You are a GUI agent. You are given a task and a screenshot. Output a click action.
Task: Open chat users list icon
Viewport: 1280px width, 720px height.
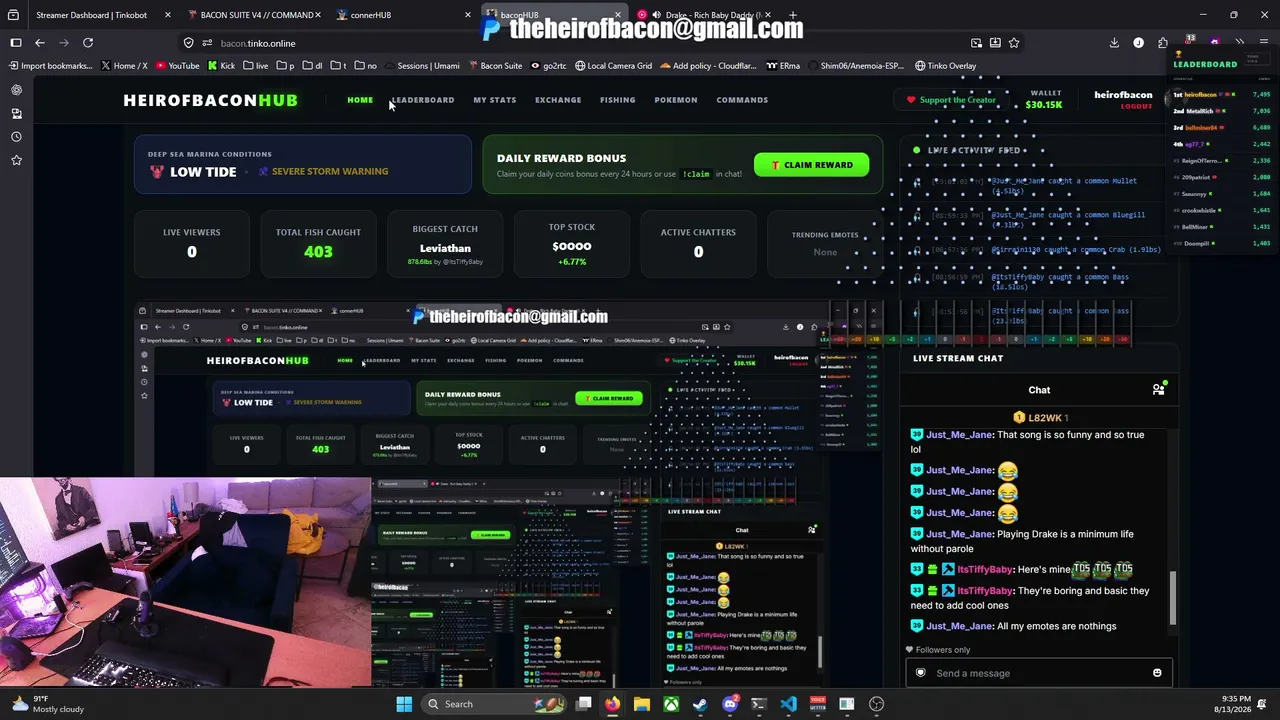click(x=1158, y=390)
